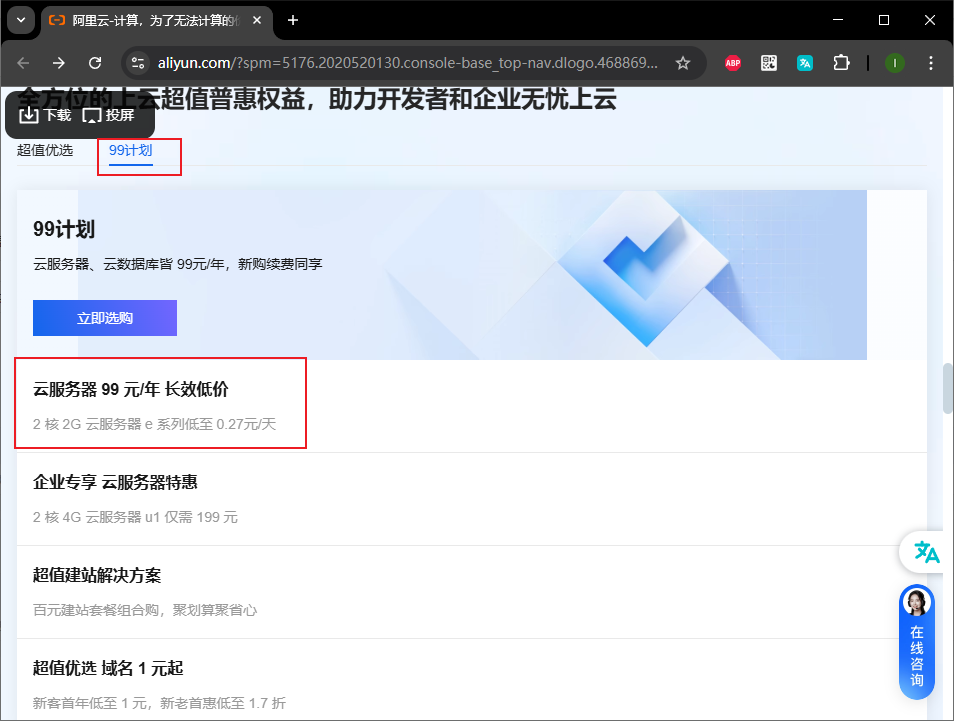Select the 99计划 tab
Viewport: 954px width, 721px height.
pos(131,150)
